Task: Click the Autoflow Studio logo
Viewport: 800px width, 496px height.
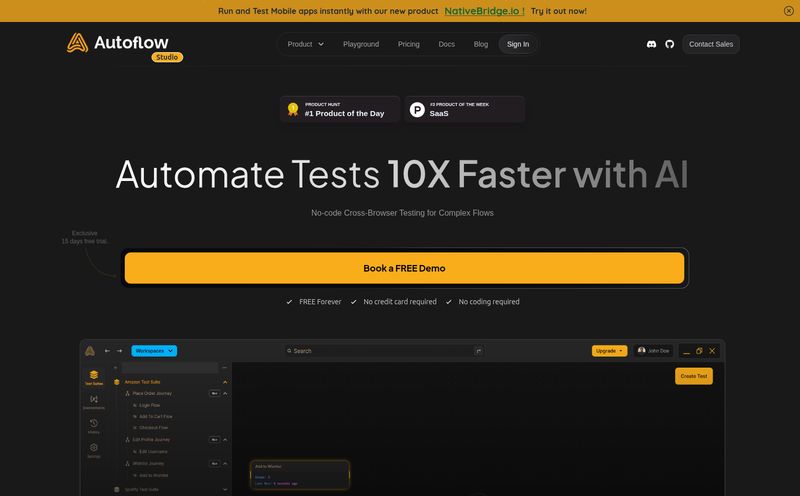Action: tap(124, 47)
